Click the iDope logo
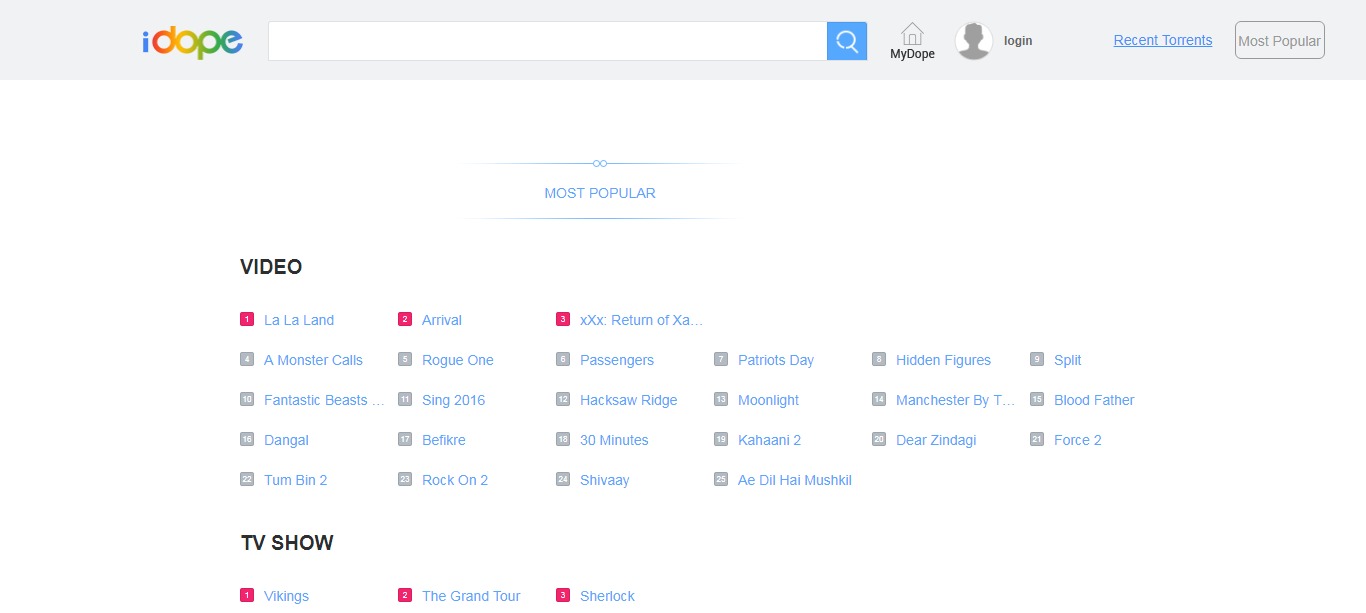This screenshot has width=1366, height=613. [192, 41]
